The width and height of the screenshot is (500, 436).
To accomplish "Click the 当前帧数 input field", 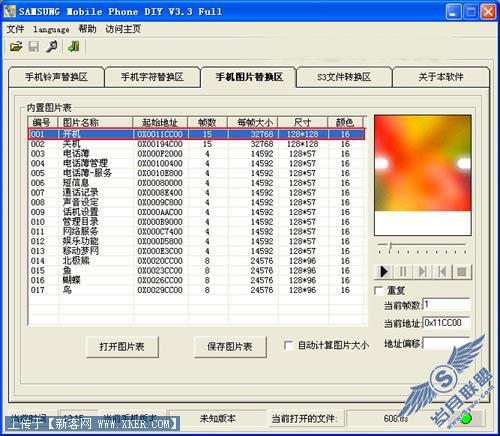I will click(447, 305).
